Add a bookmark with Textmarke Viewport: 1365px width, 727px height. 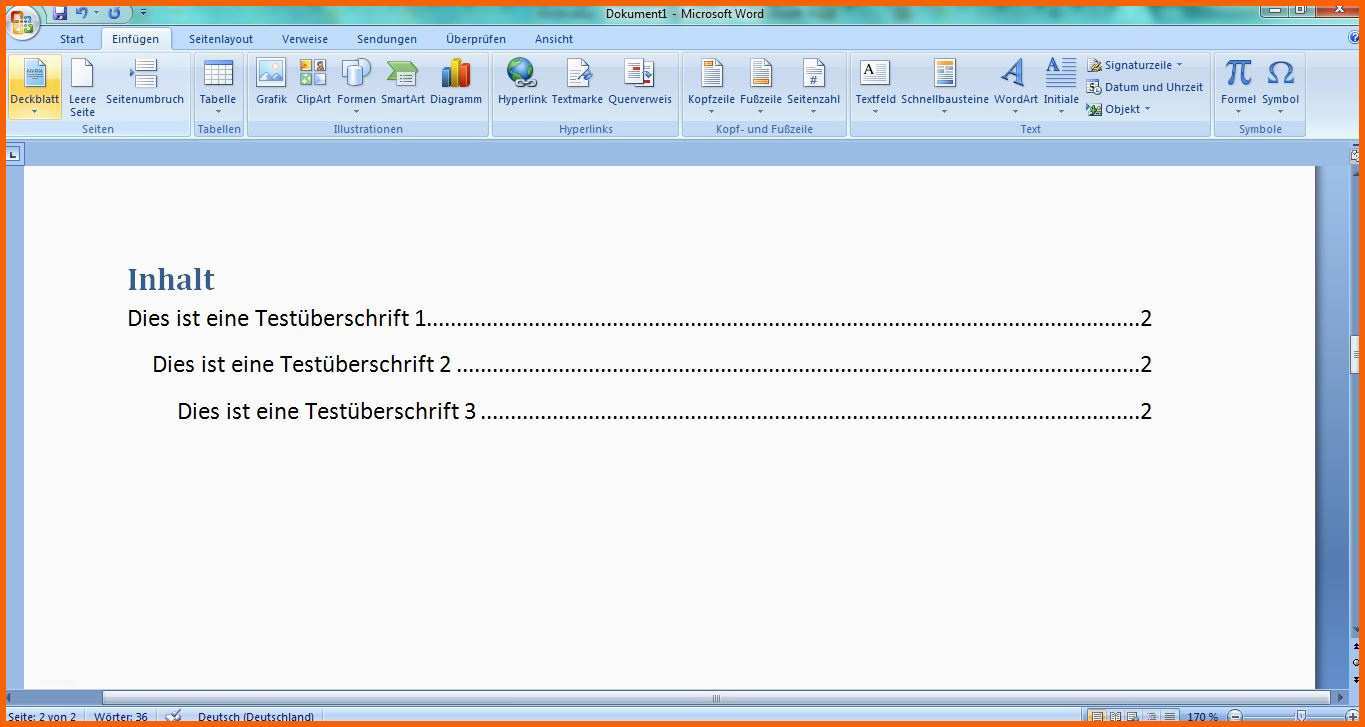(577, 81)
